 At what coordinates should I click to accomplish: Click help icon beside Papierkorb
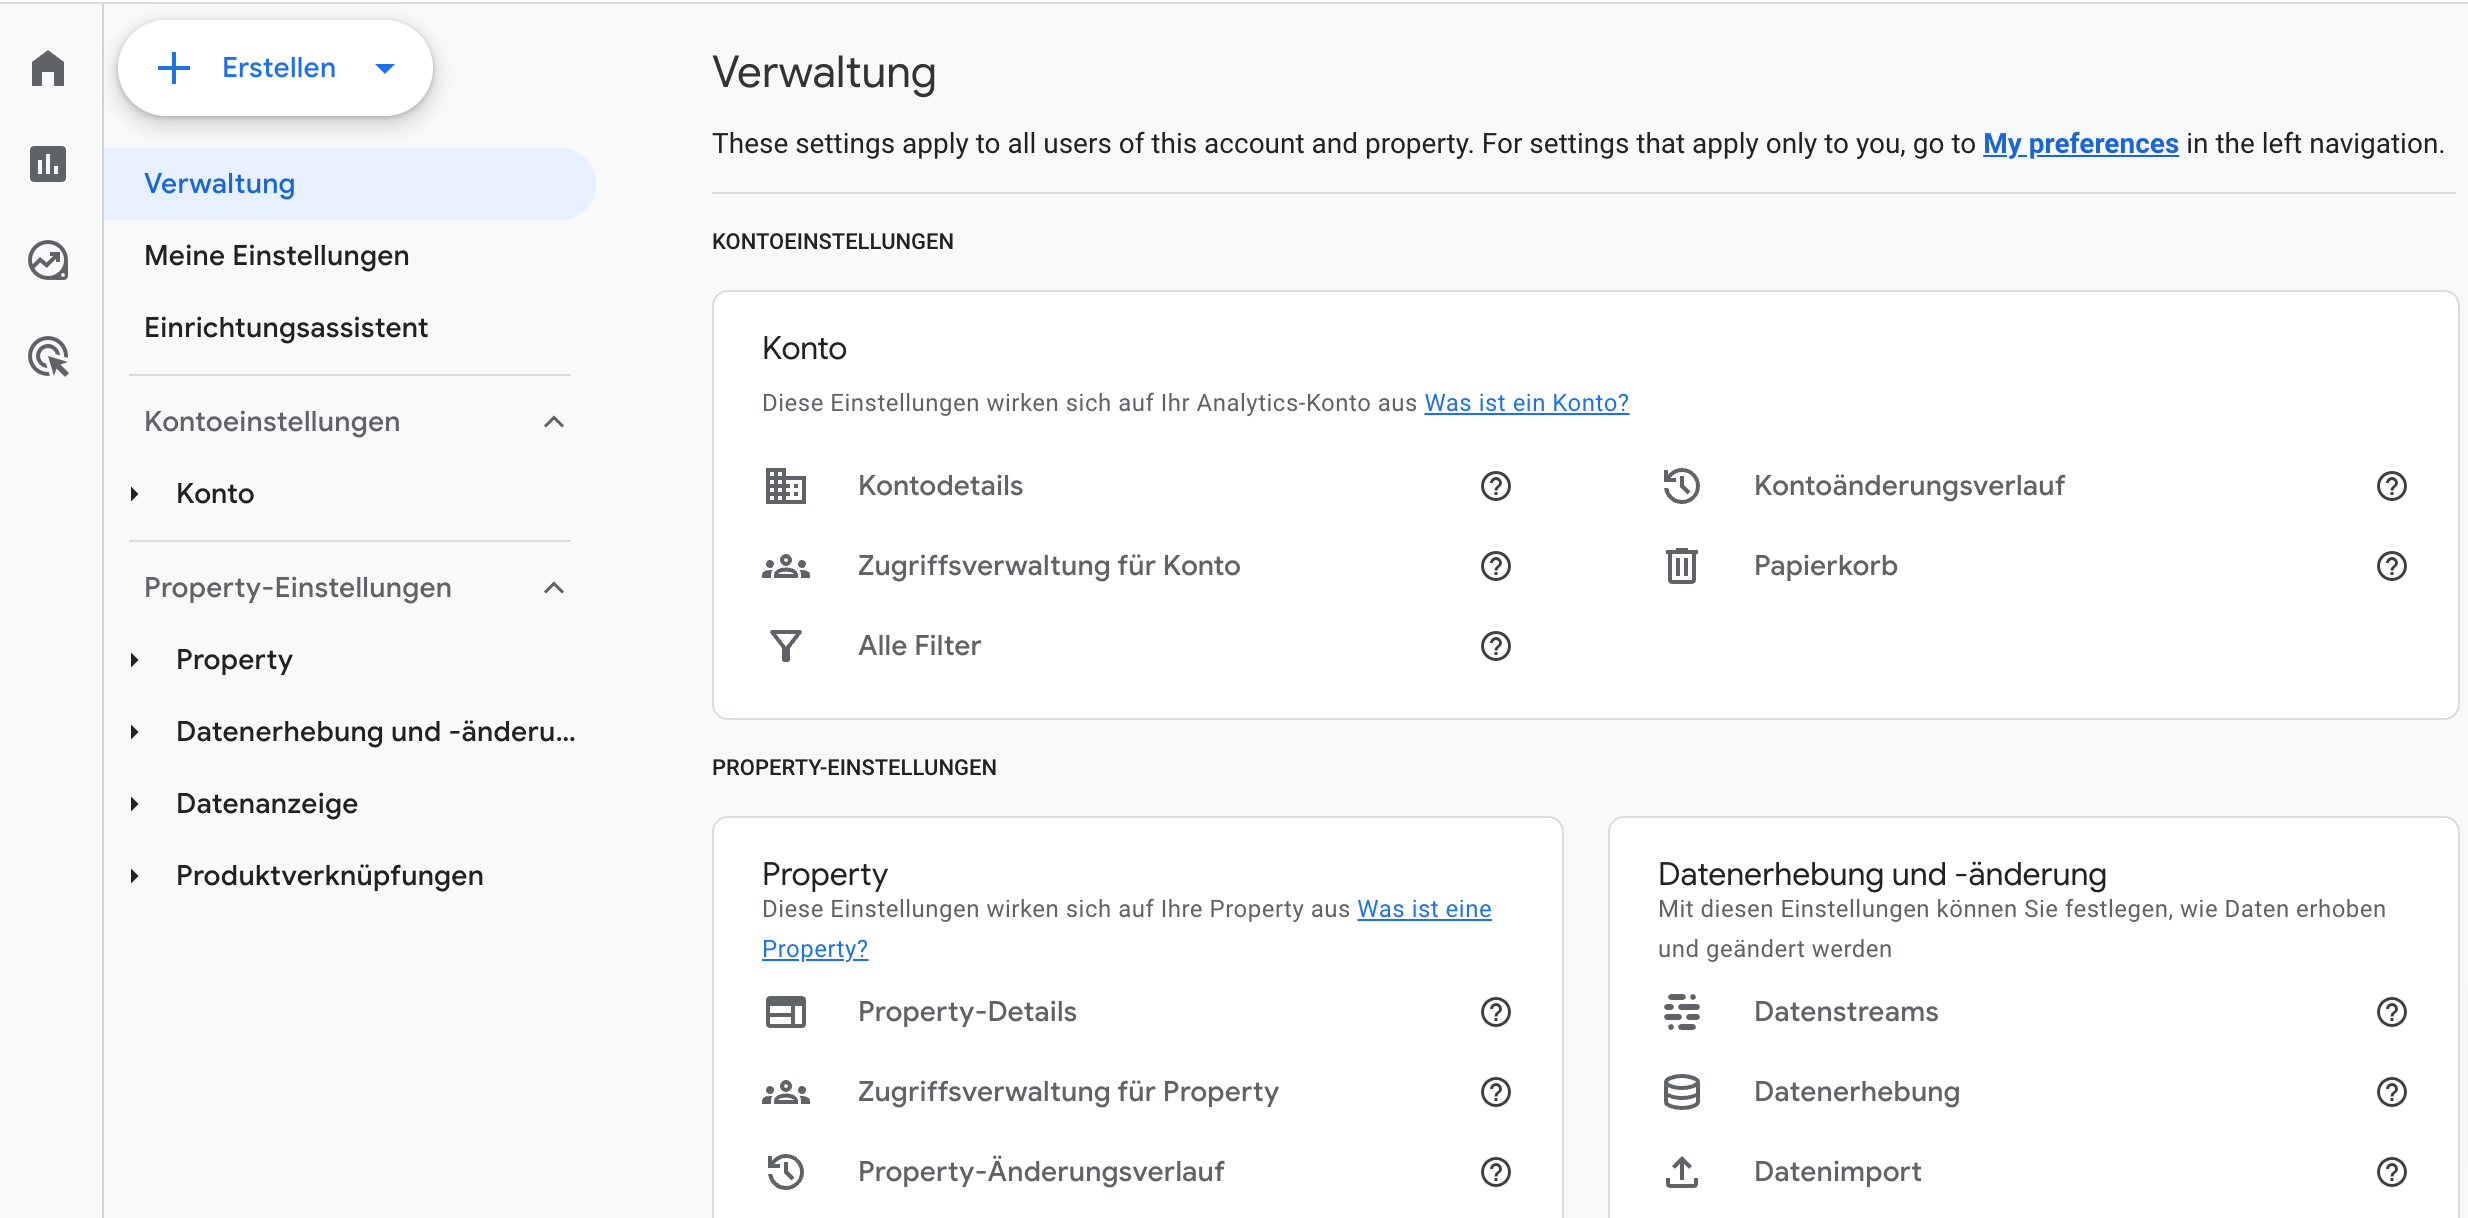click(x=2391, y=566)
